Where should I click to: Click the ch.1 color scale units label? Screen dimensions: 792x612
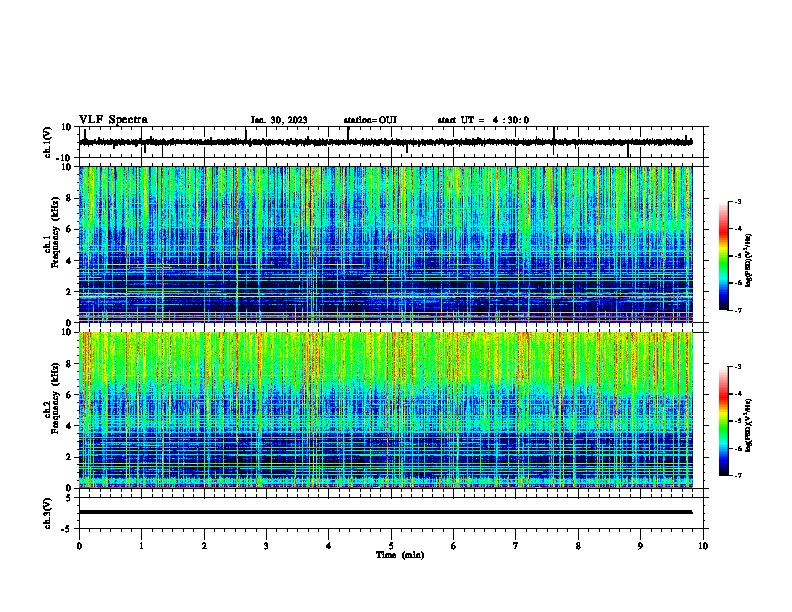[x=749, y=260]
